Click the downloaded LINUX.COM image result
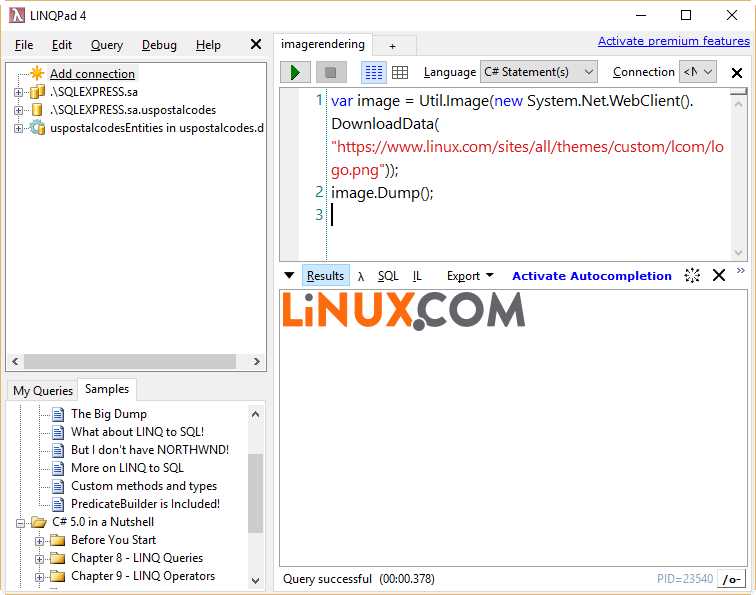Viewport: 756px width, 595px height. click(404, 311)
